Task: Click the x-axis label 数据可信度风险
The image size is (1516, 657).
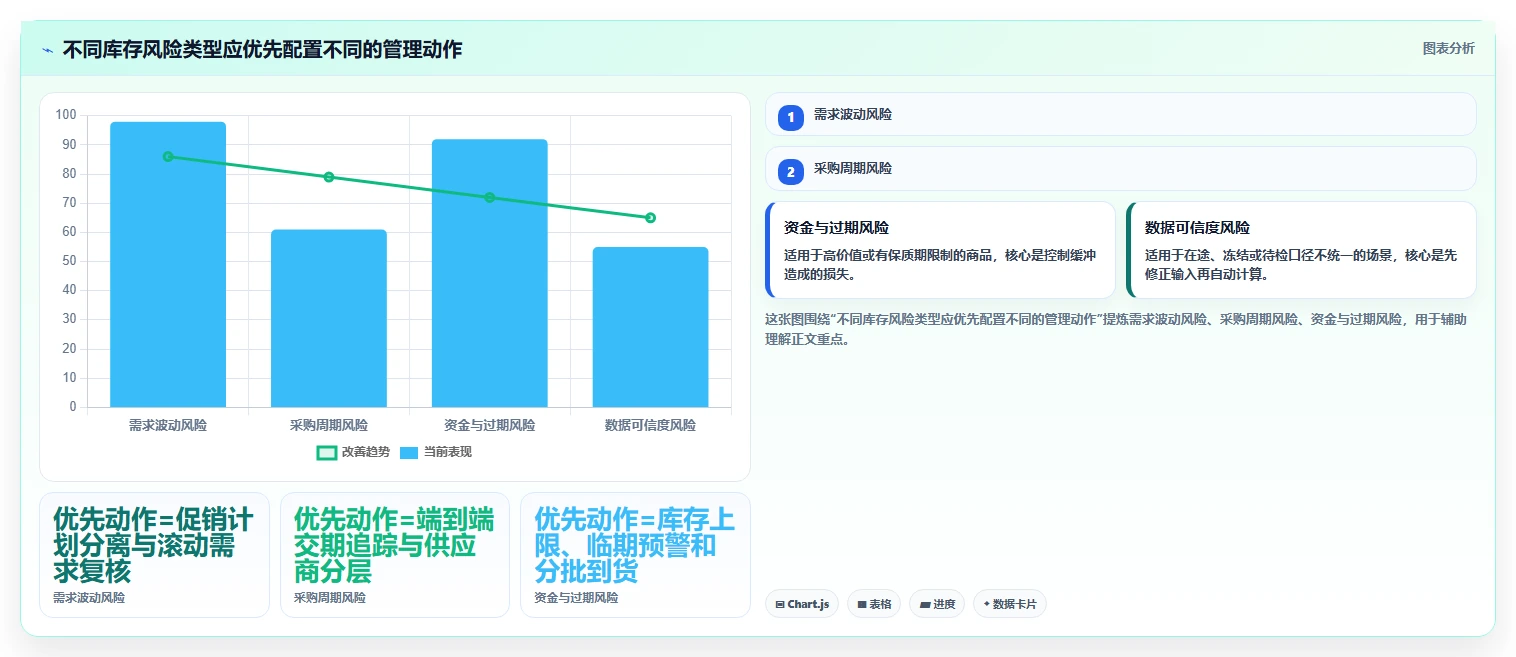Action: tap(650, 425)
